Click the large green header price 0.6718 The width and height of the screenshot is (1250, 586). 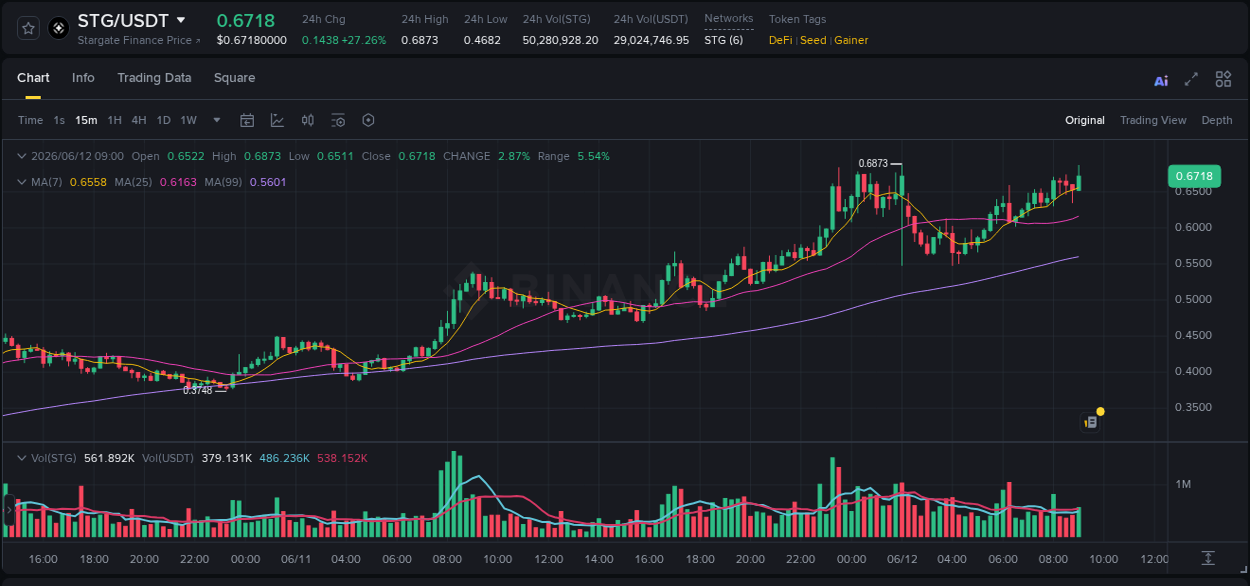point(246,20)
